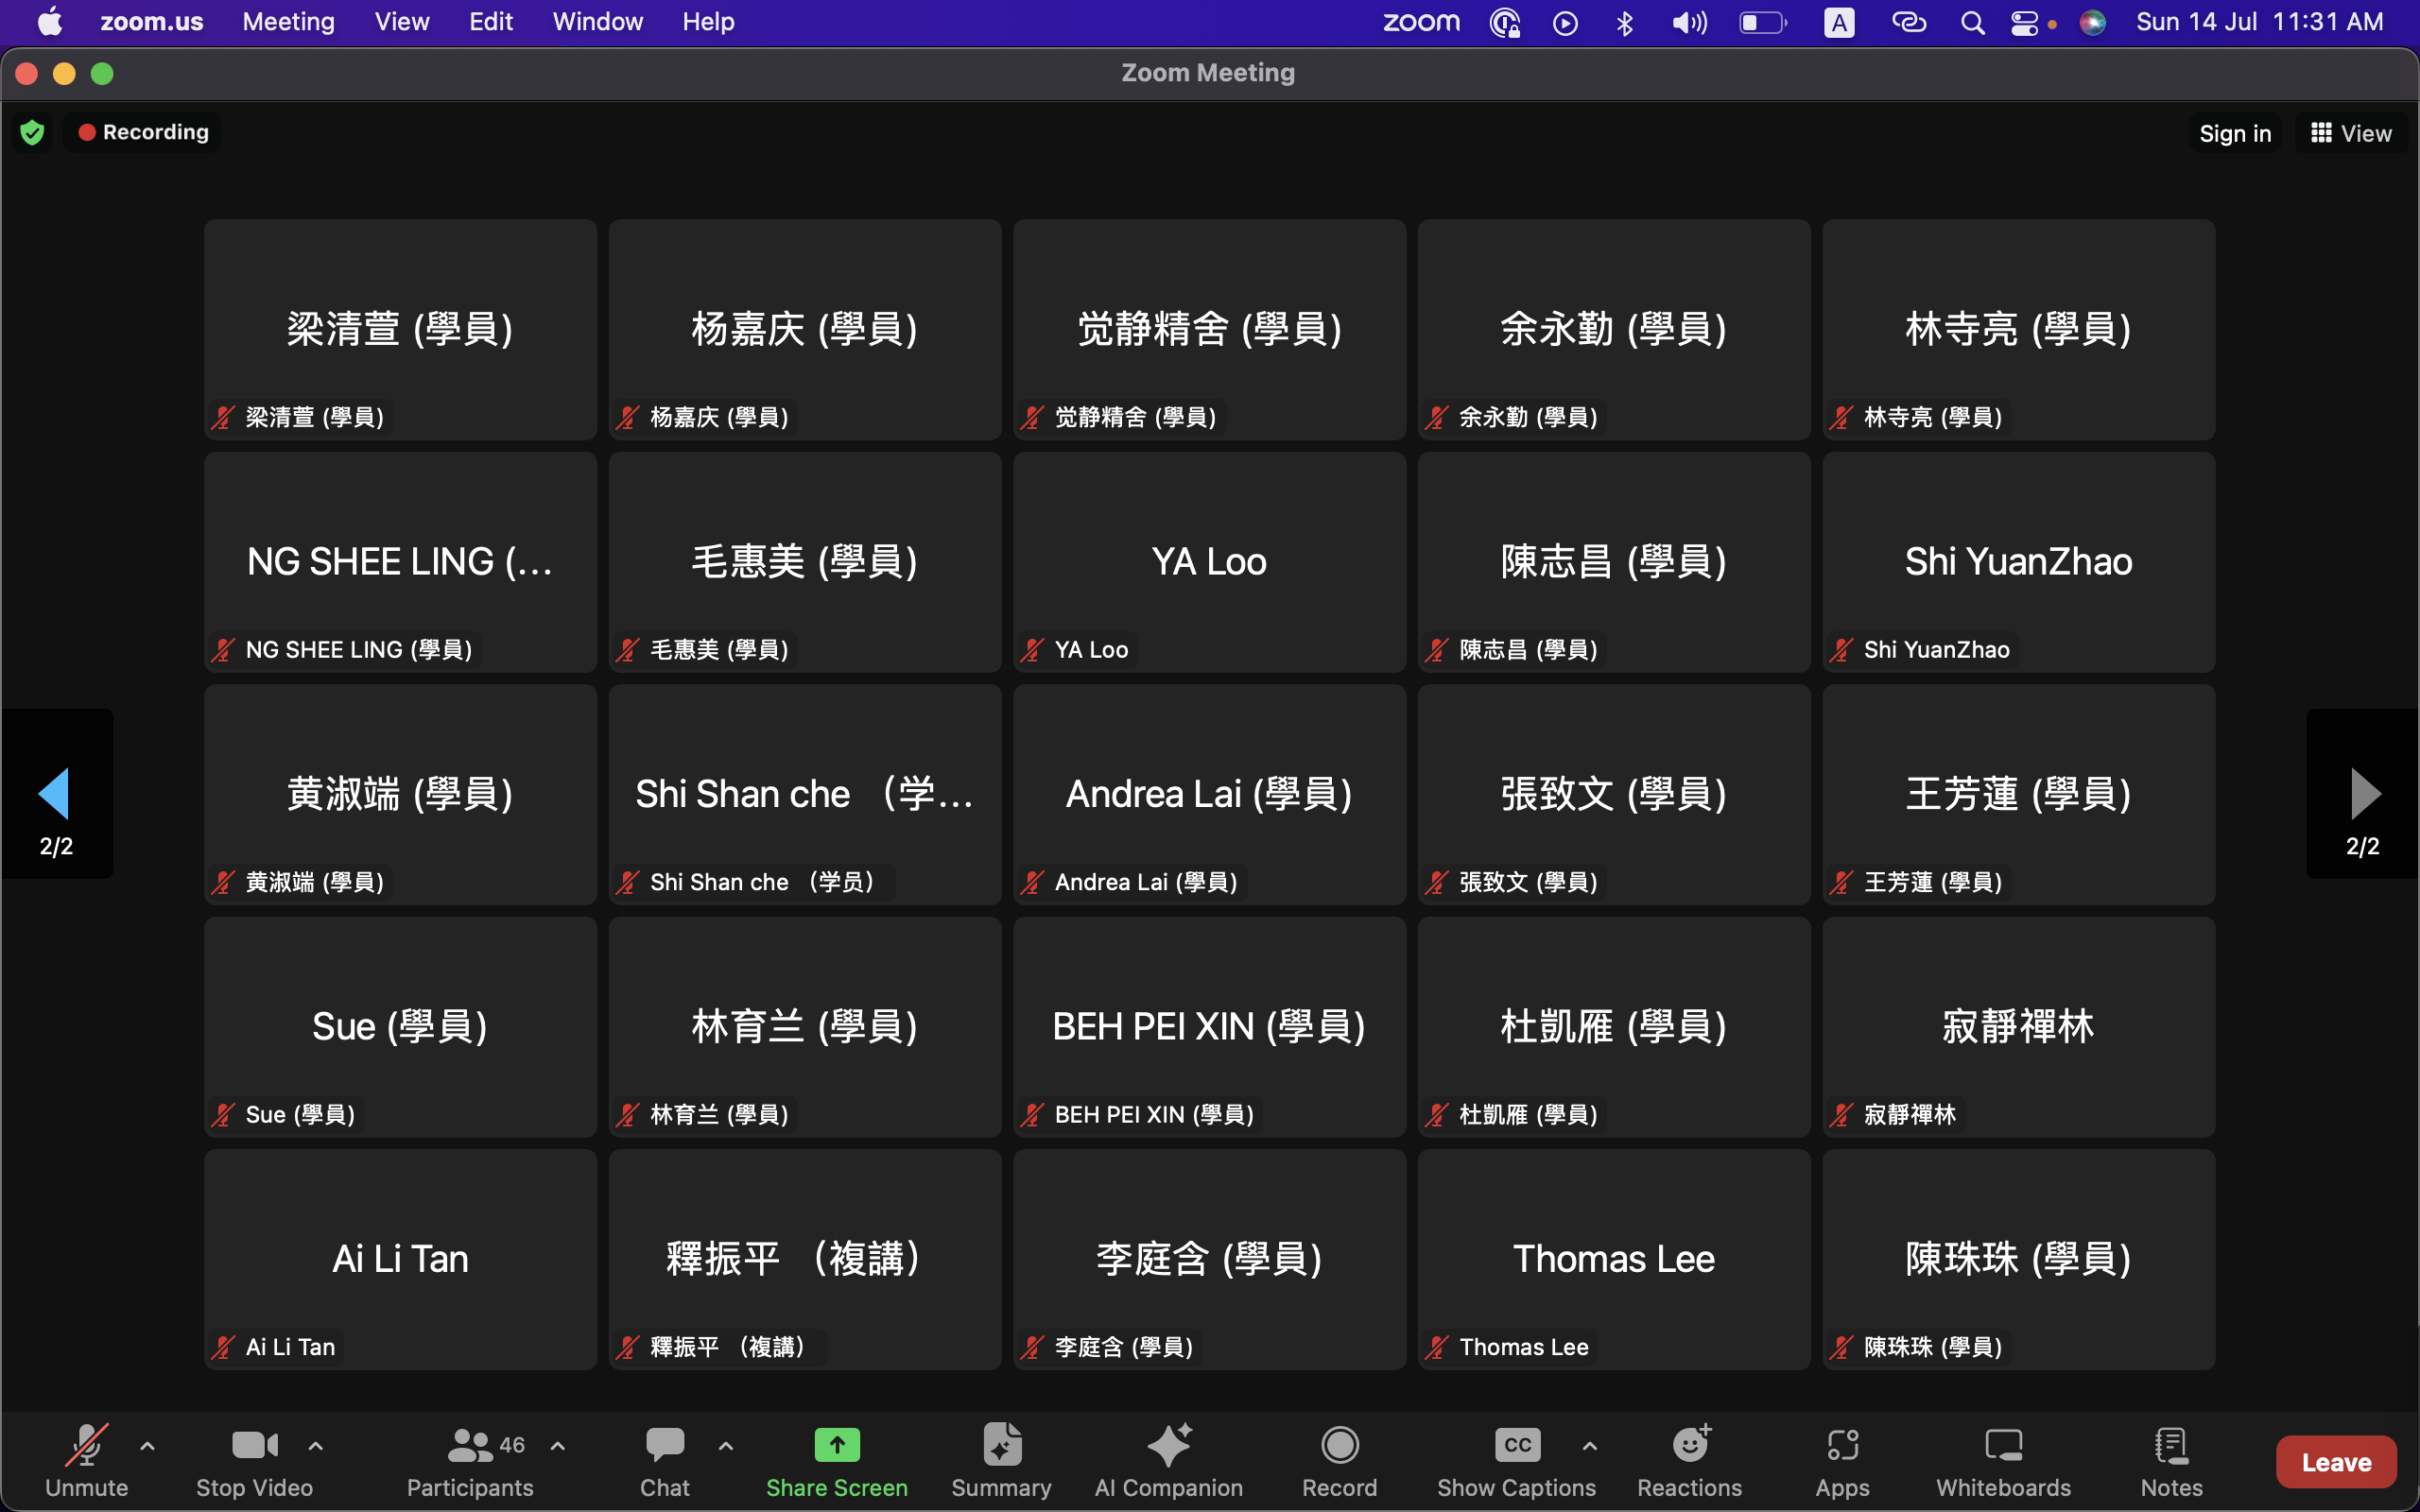The width and height of the screenshot is (2420, 1512).
Task: Go to previous gallery page arrow
Action: click(55, 793)
